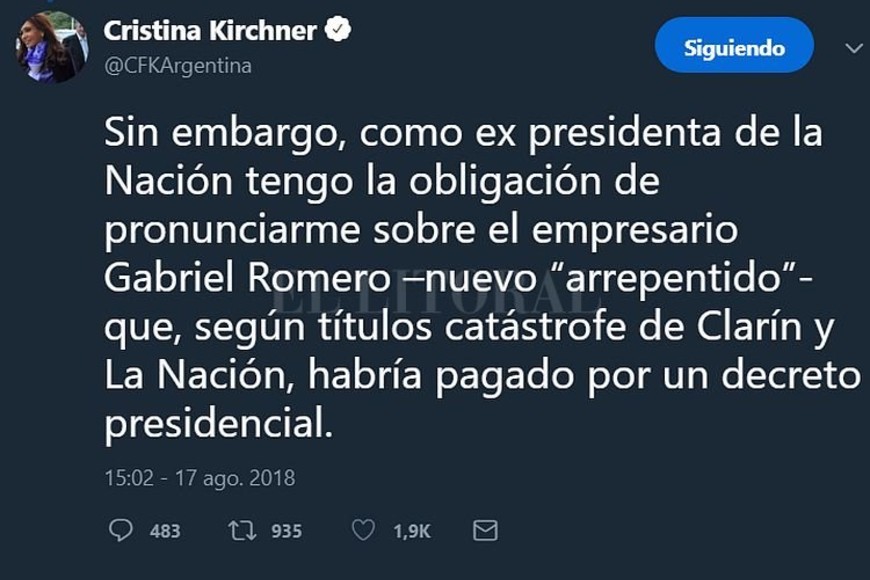The image size is (870, 580).
Task: Click the word "presidencial." ending the tweet
Action: point(217,424)
